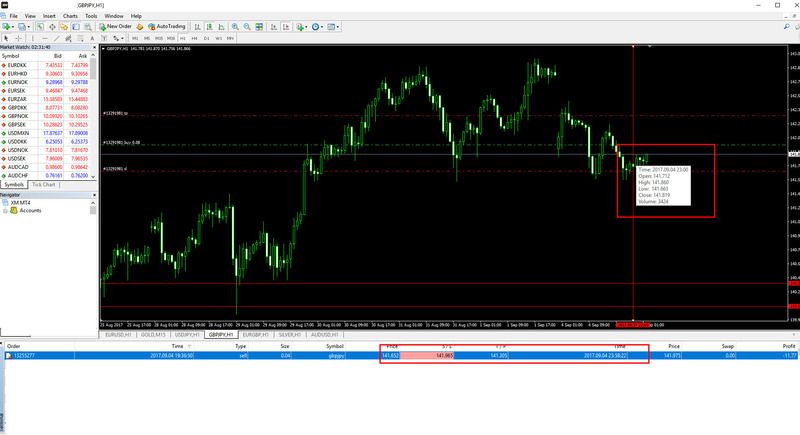This screenshot has width=800, height=435.
Task: Click the Zoom In magnifier icon
Action: coord(235,27)
